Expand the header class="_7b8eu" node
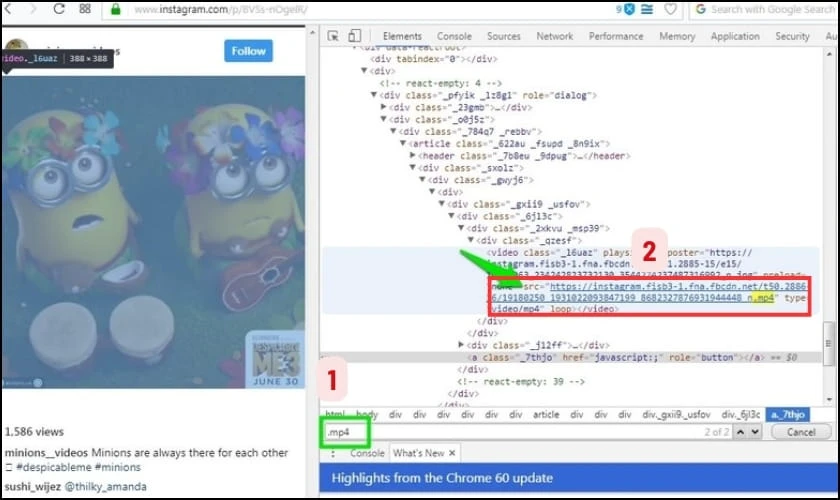The width and height of the screenshot is (840, 500). click(412, 155)
